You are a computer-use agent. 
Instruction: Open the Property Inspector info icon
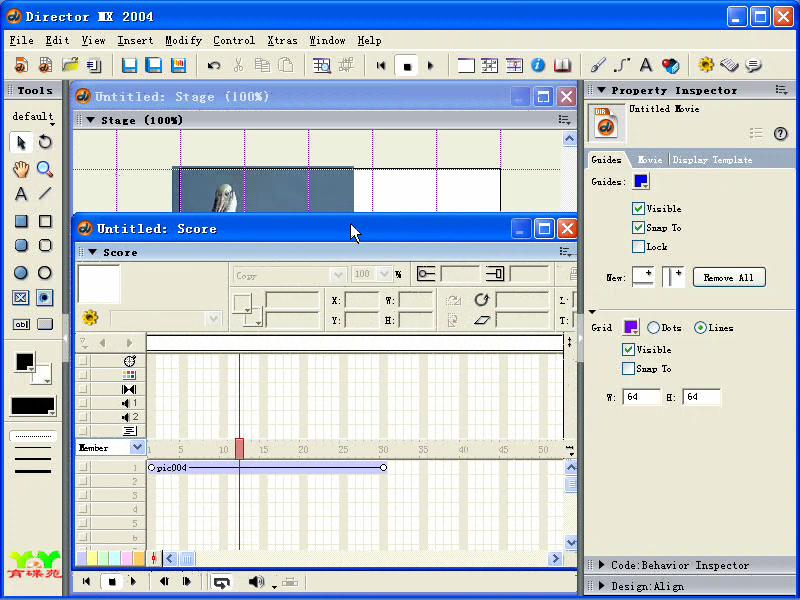click(538, 65)
